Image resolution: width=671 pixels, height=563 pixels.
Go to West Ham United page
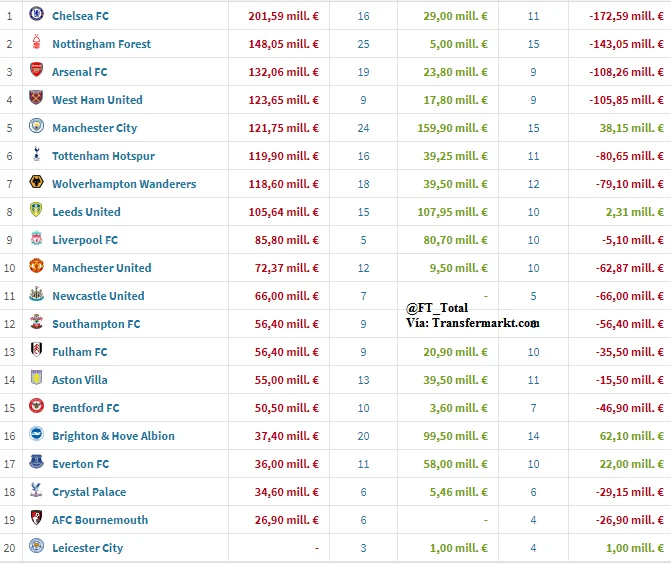pyautogui.click(x=97, y=100)
